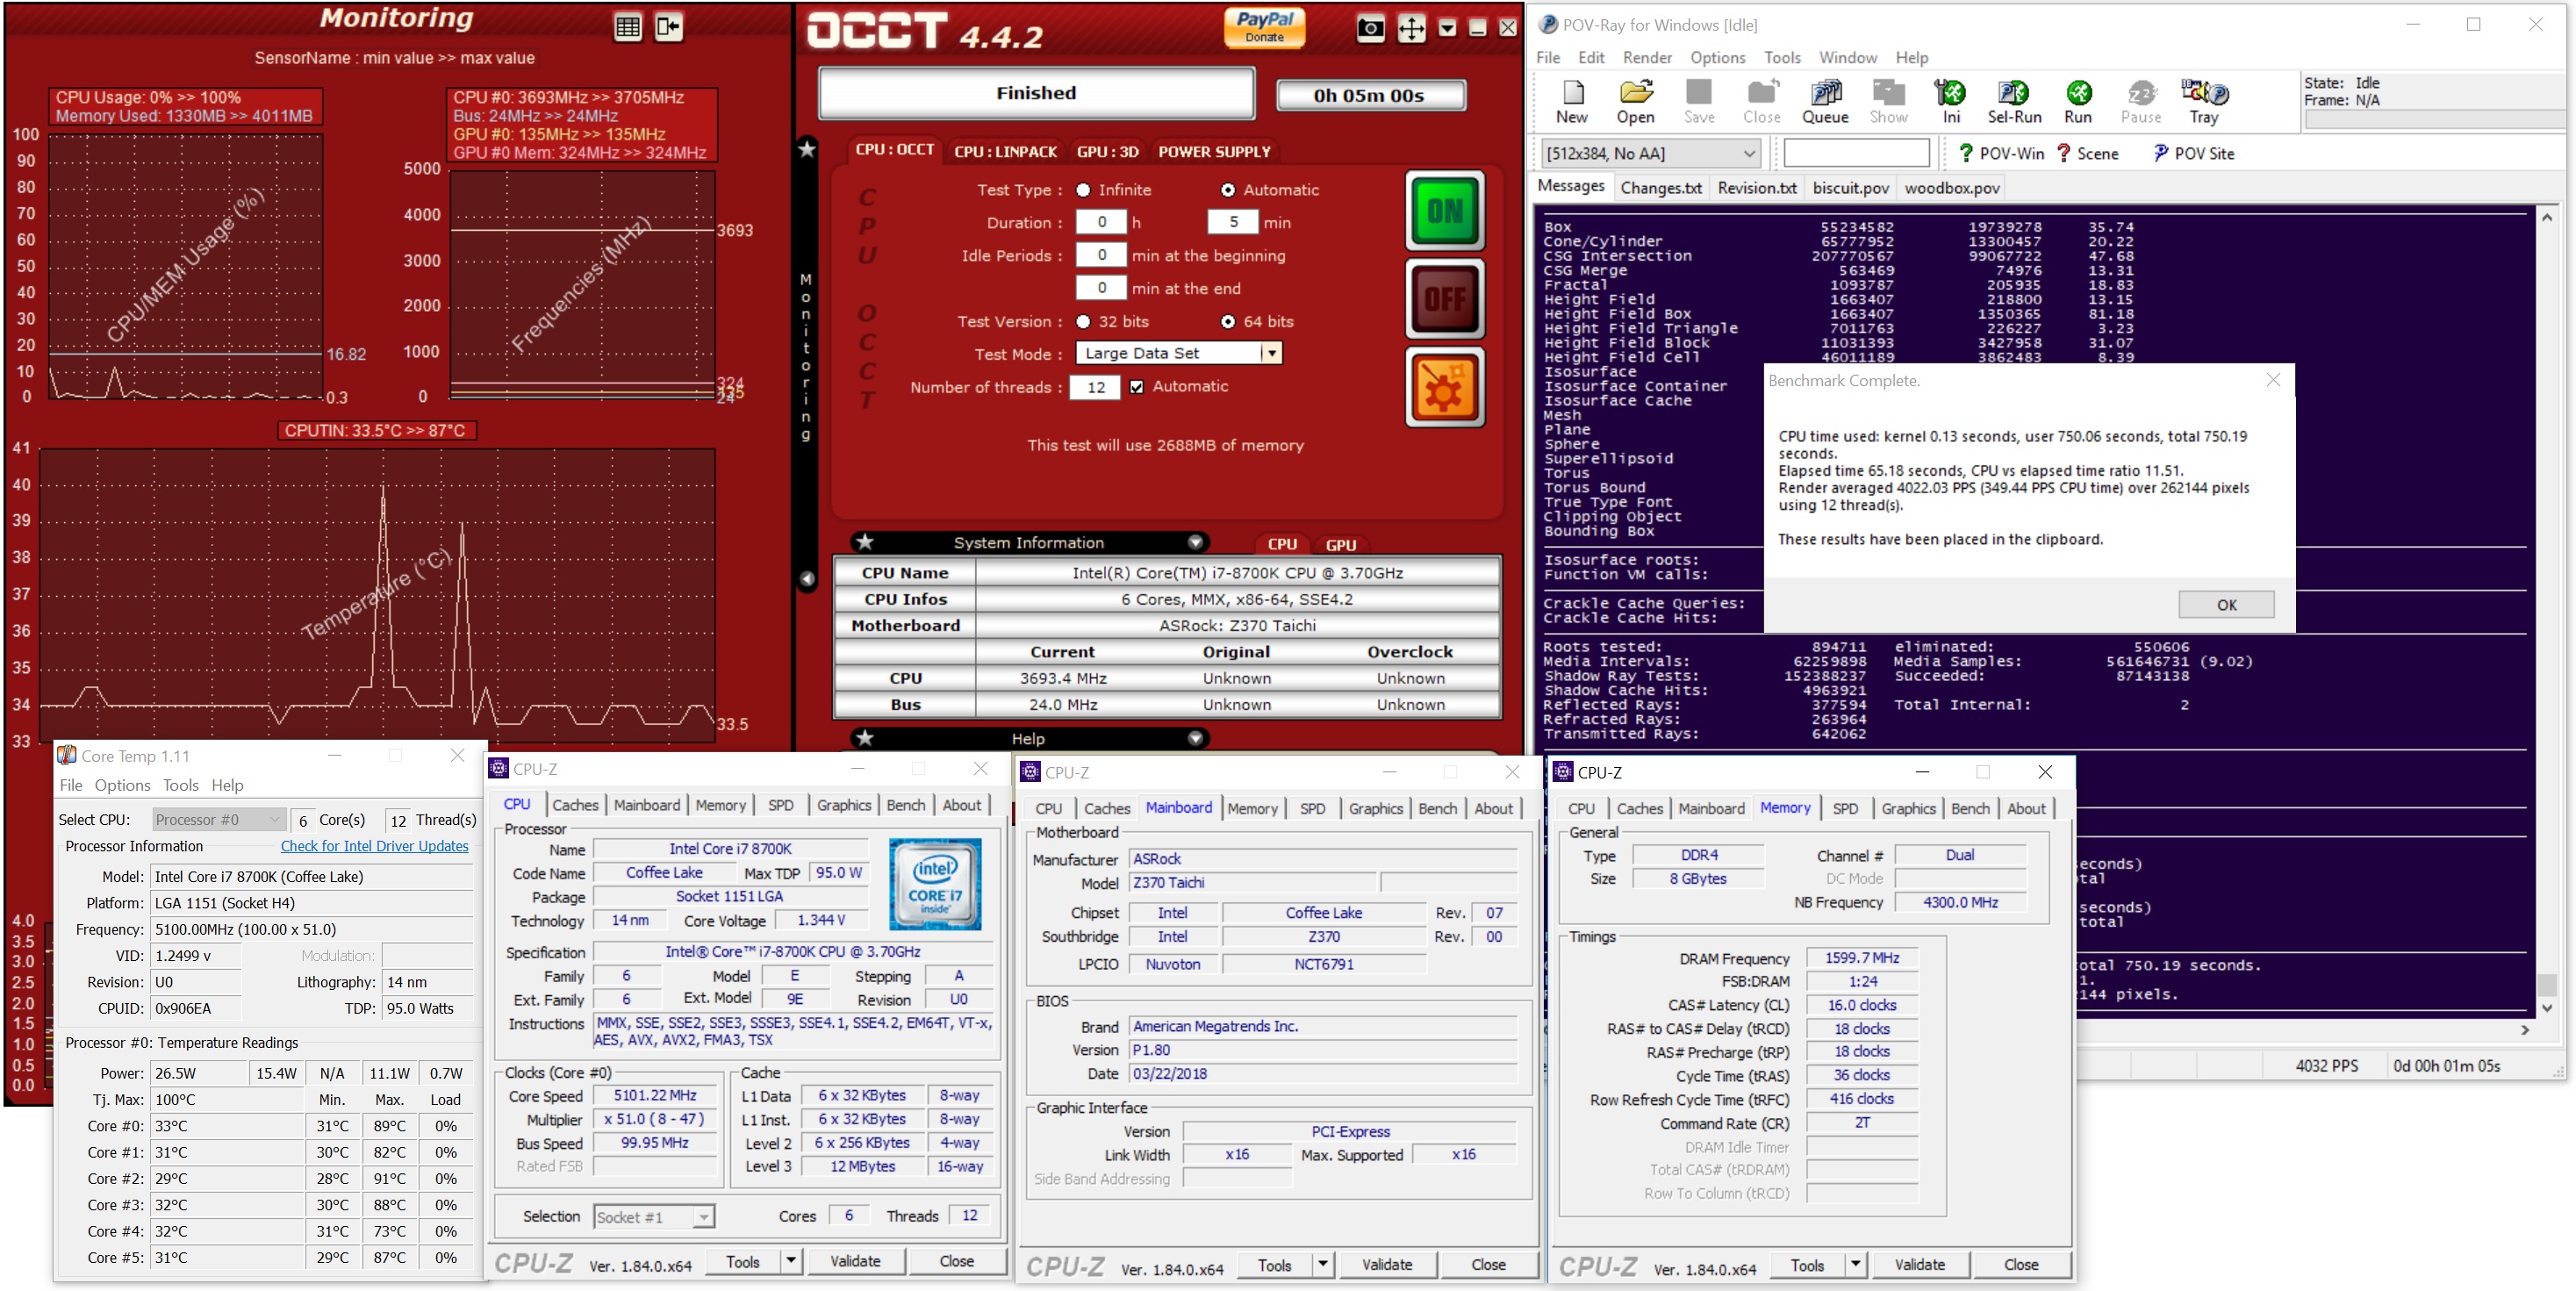Open Tools dropdown arrow in CPU-Z CPU window
Image resolution: width=2576 pixels, height=1291 pixels.
pos(791,1261)
